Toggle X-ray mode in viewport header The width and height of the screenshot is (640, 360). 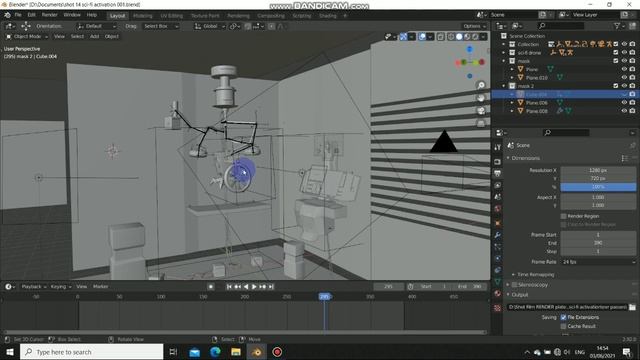click(440, 37)
